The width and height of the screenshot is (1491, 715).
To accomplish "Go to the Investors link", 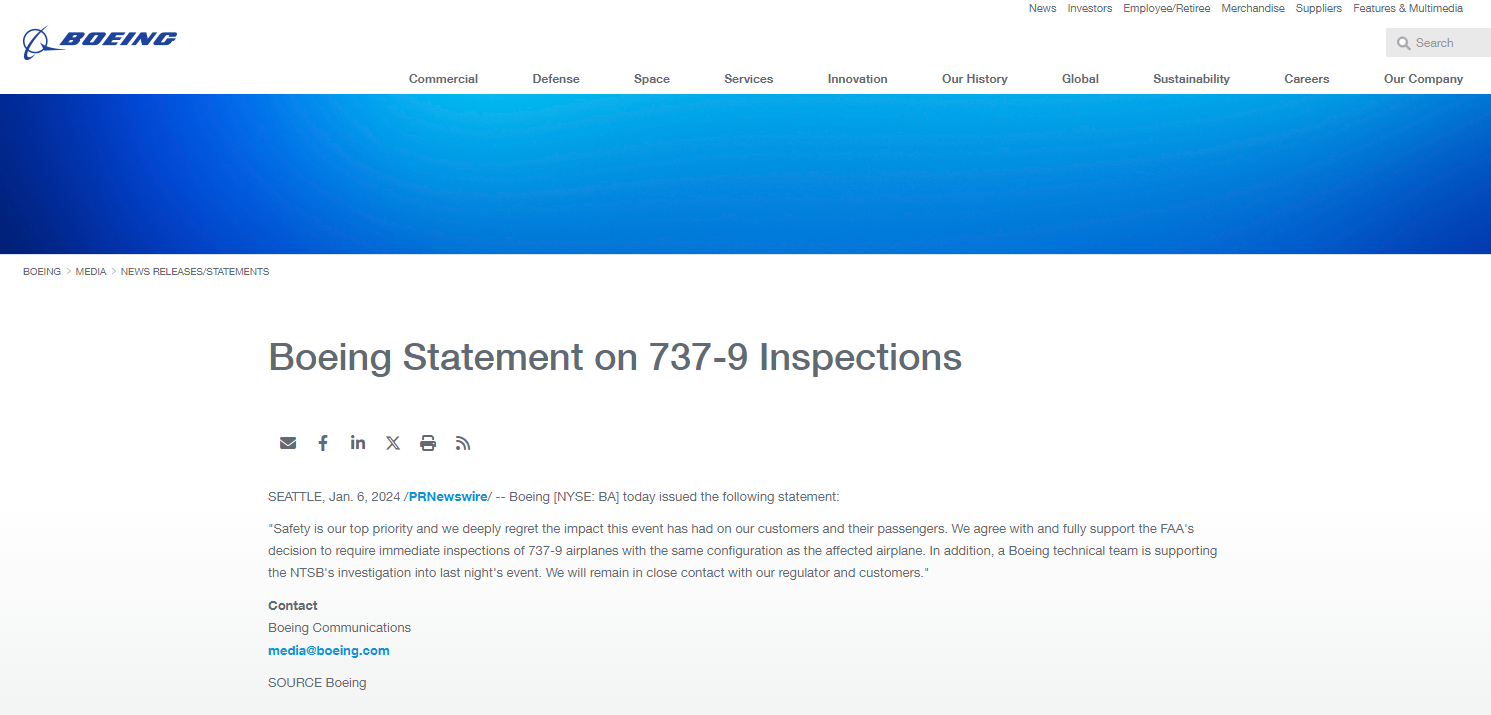I will (1090, 8).
